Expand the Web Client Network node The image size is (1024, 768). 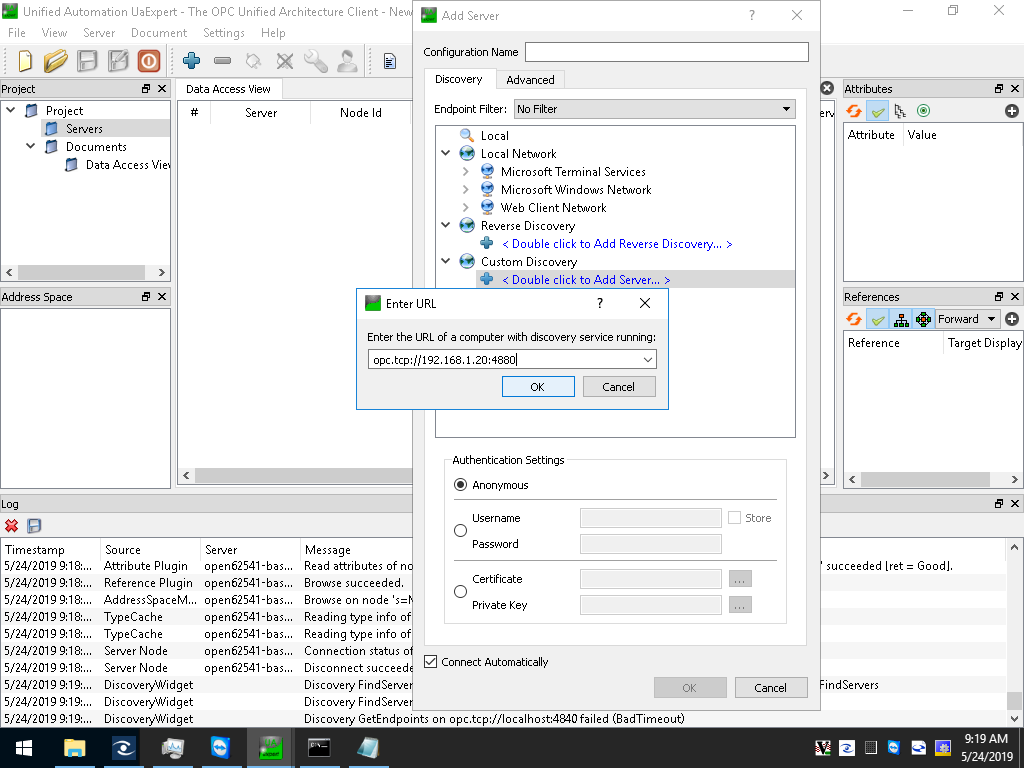[466, 208]
